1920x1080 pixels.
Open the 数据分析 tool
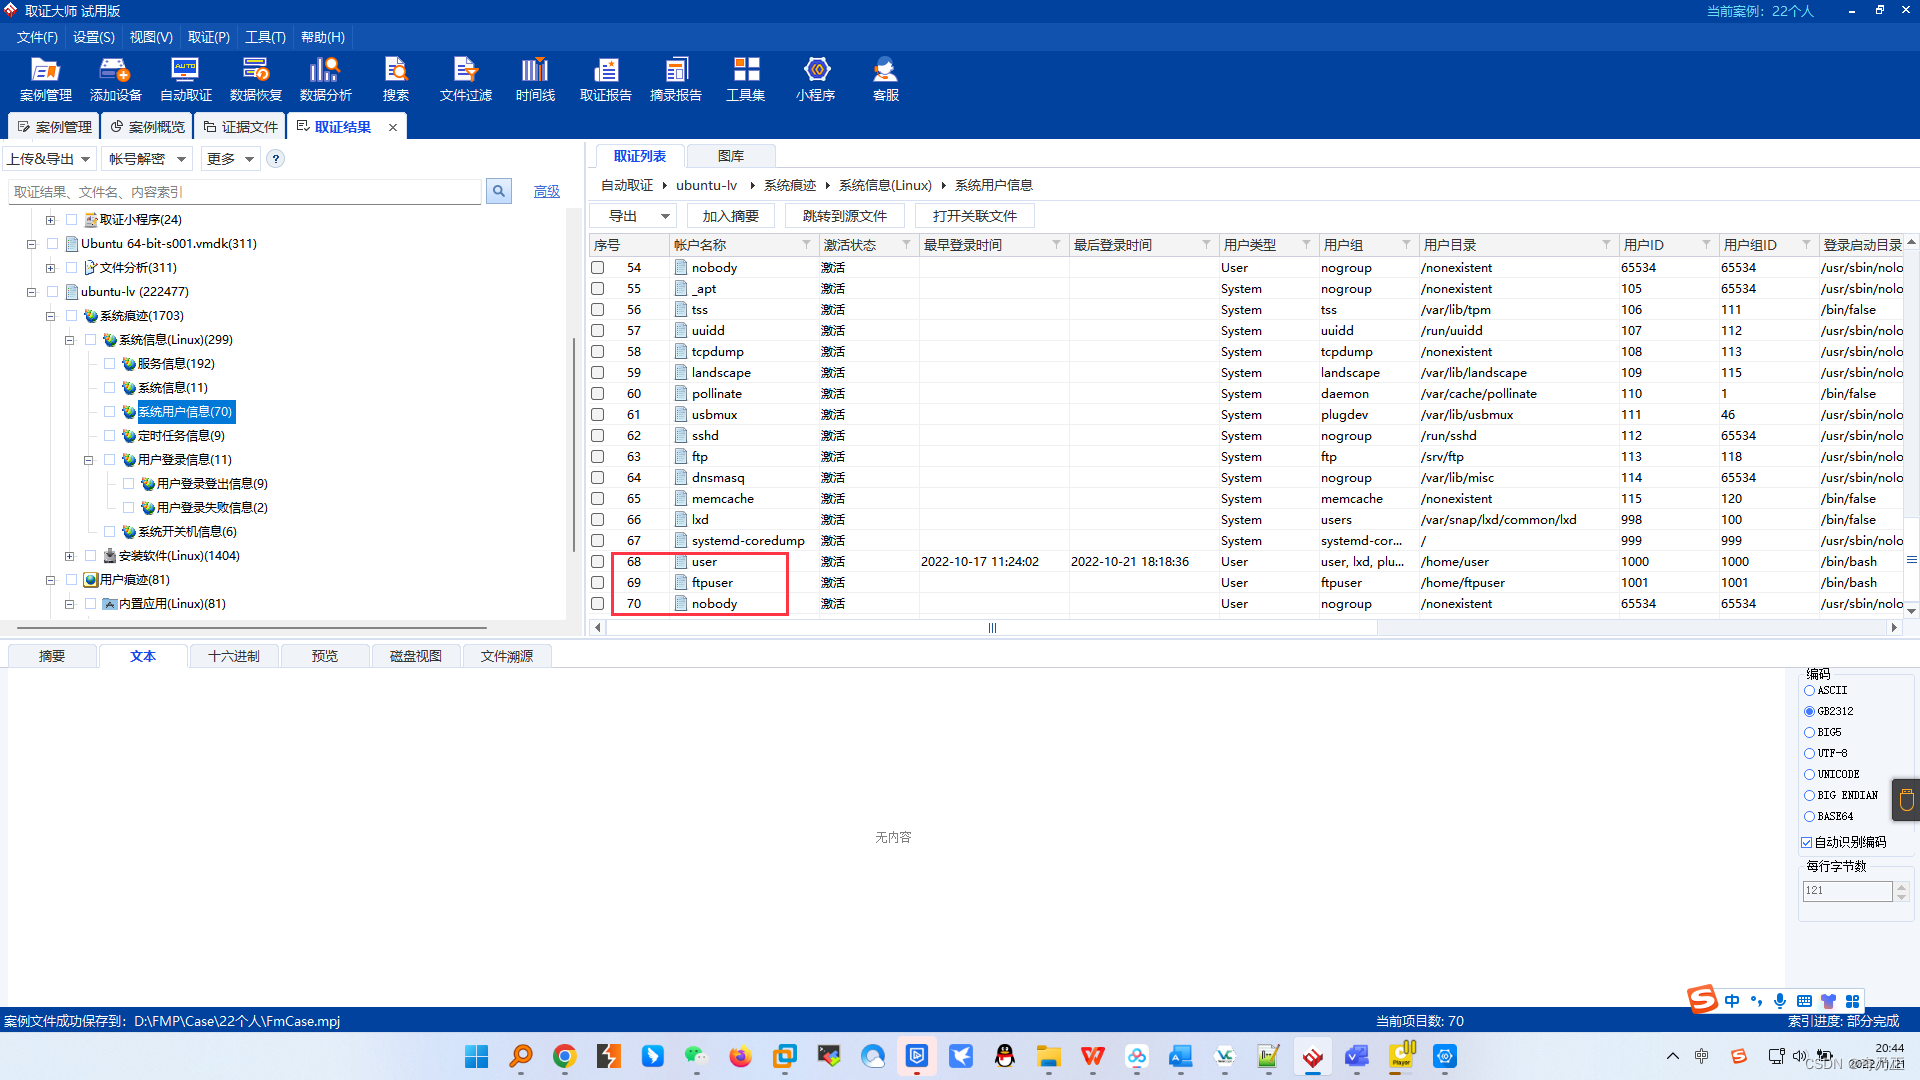(x=326, y=79)
